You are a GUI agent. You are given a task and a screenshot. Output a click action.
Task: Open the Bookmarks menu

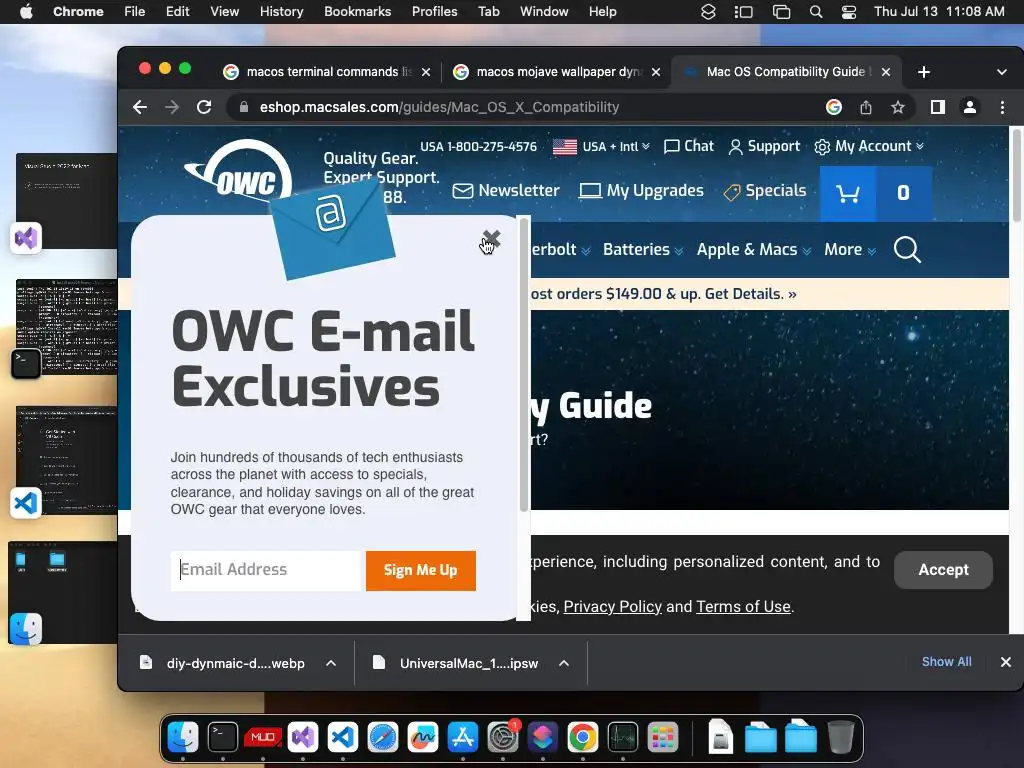[x=357, y=11]
